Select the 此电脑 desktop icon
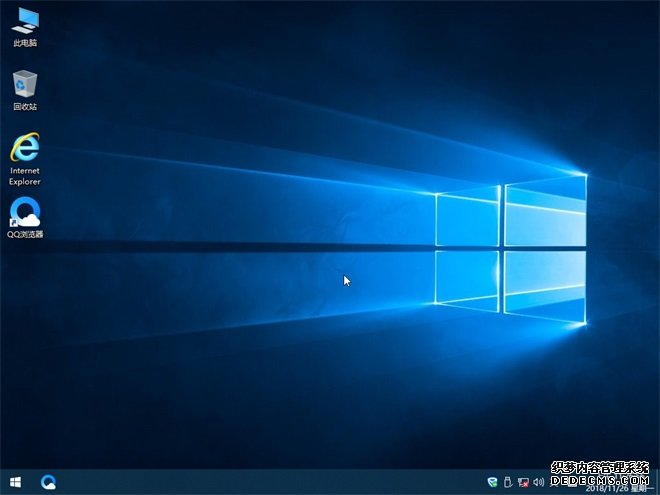The height and width of the screenshot is (495, 660). click(x=25, y=27)
